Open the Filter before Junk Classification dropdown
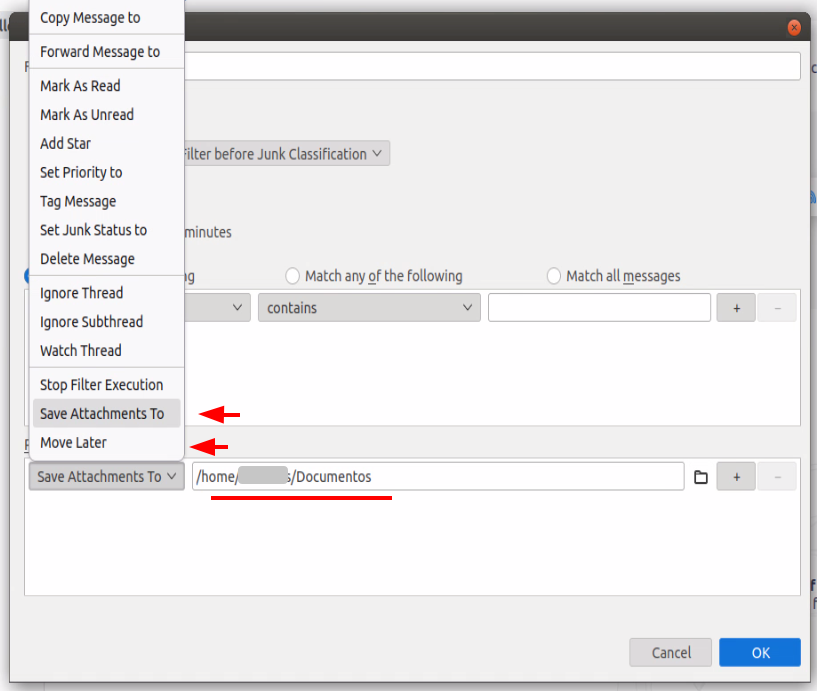This screenshot has width=817, height=691. coord(287,154)
